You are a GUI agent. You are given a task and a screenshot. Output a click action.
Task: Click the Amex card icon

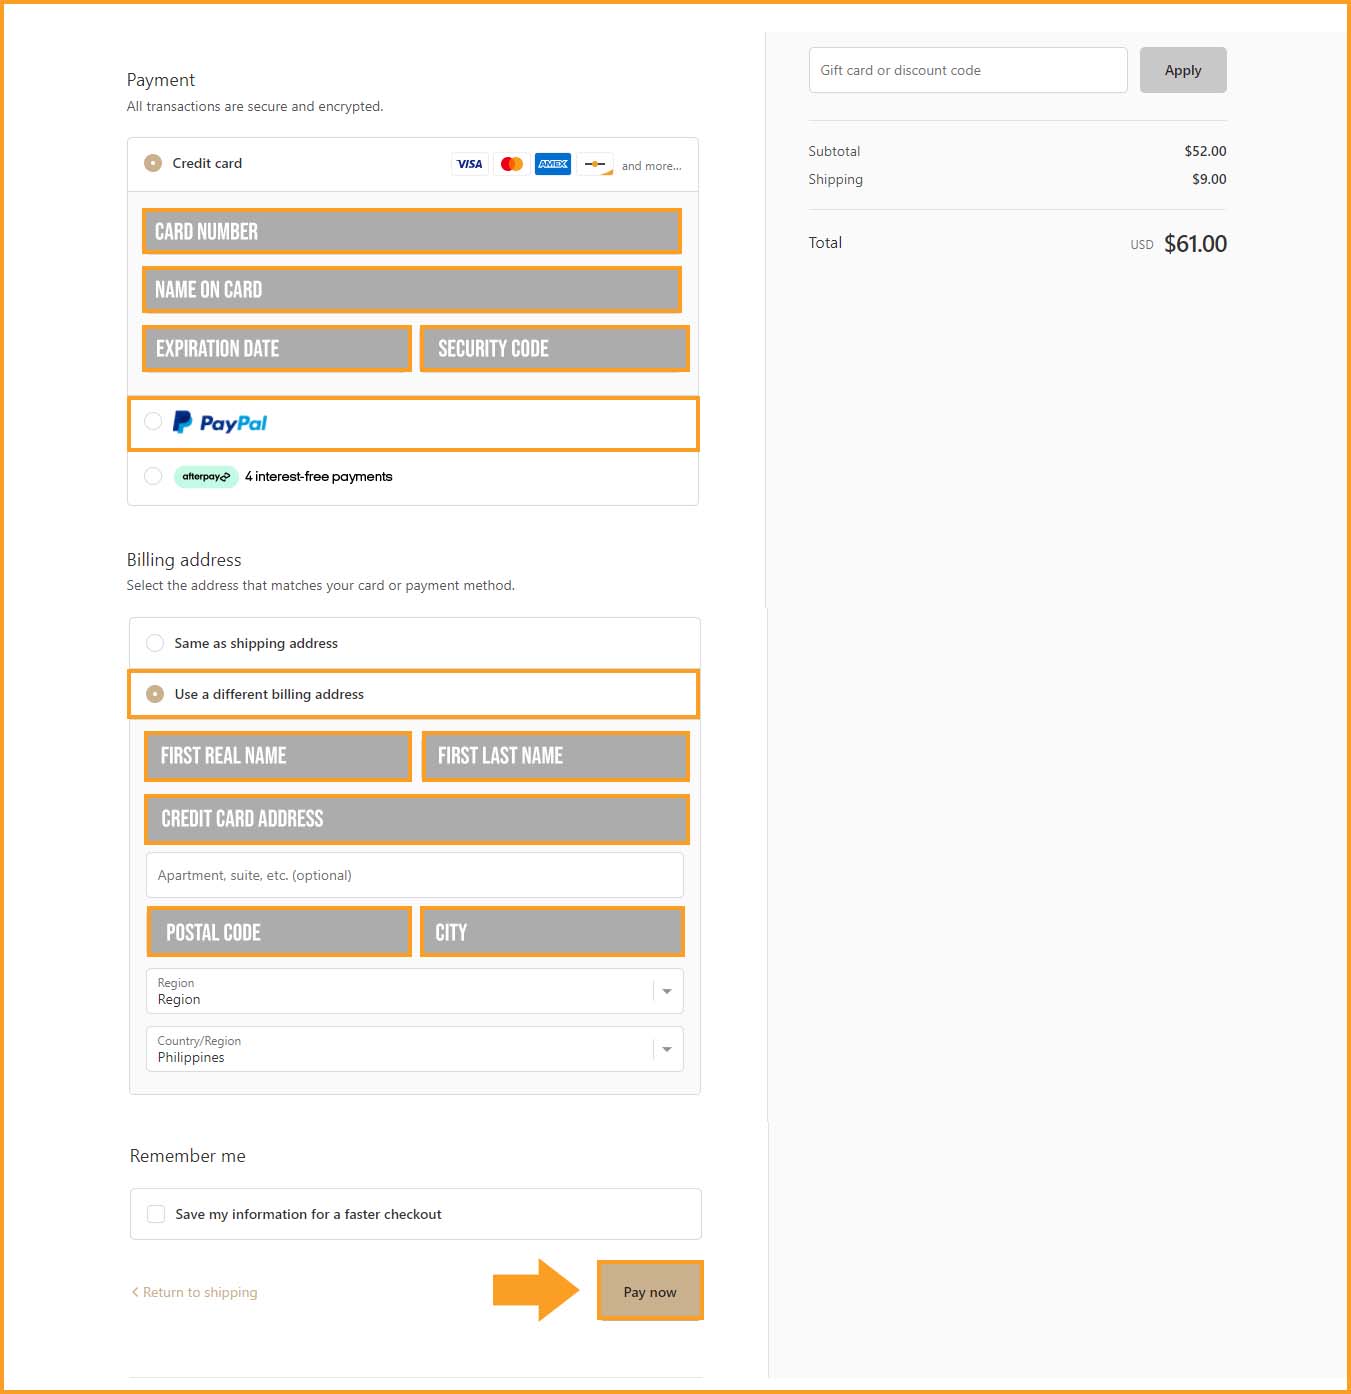click(x=553, y=164)
